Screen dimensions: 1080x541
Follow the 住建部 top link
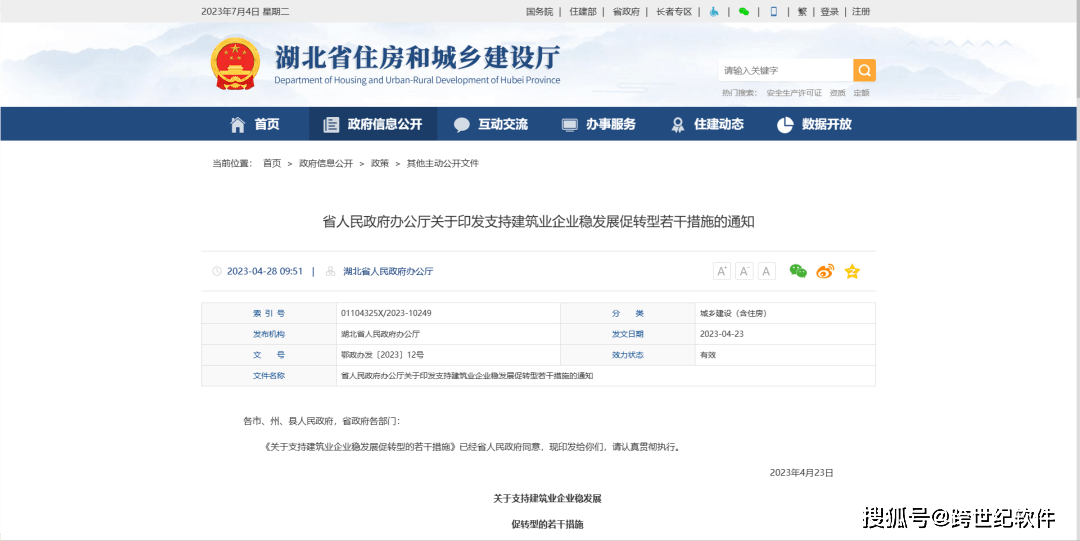[583, 12]
